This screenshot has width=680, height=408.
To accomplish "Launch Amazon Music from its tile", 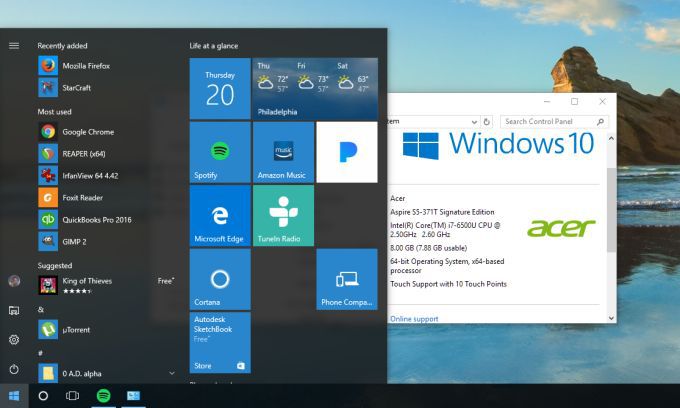I will click(283, 153).
